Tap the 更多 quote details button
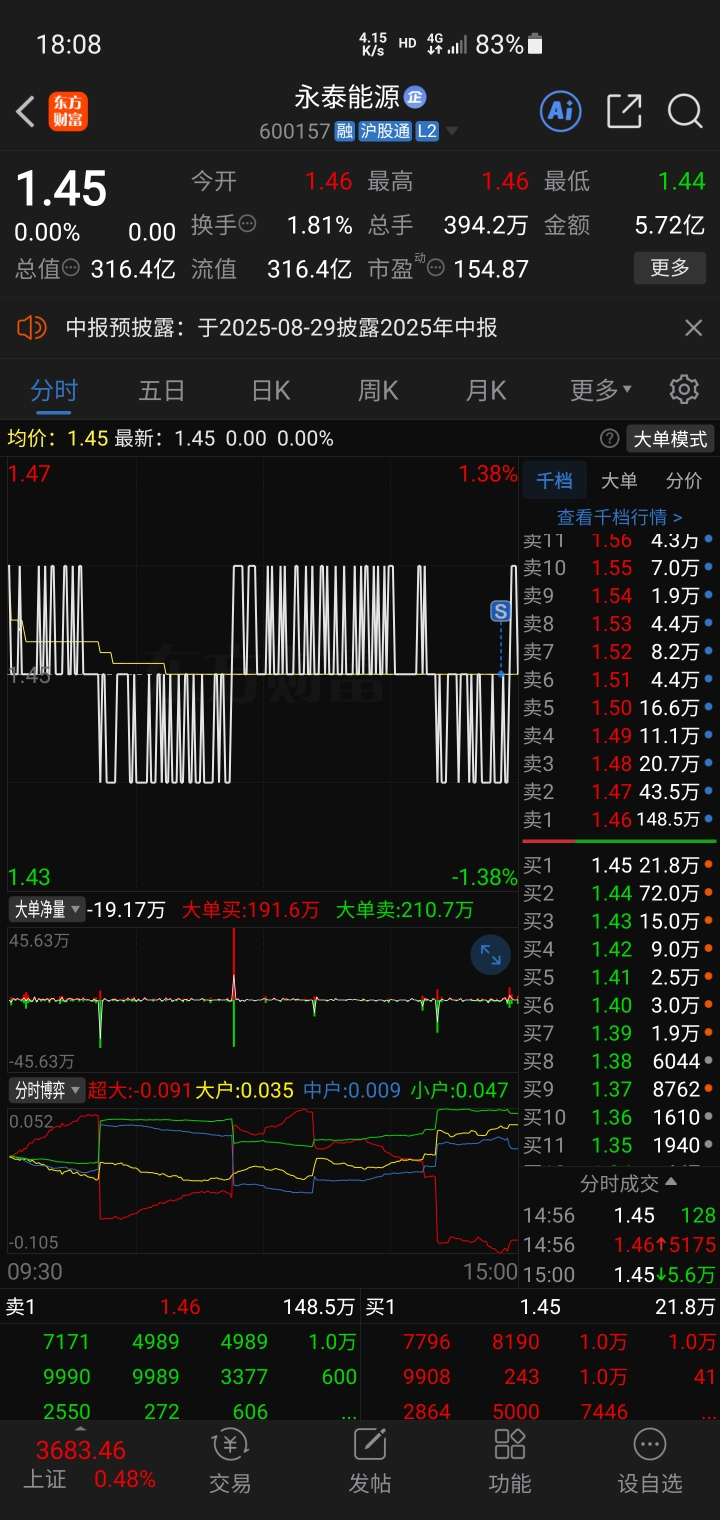 (670, 267)
